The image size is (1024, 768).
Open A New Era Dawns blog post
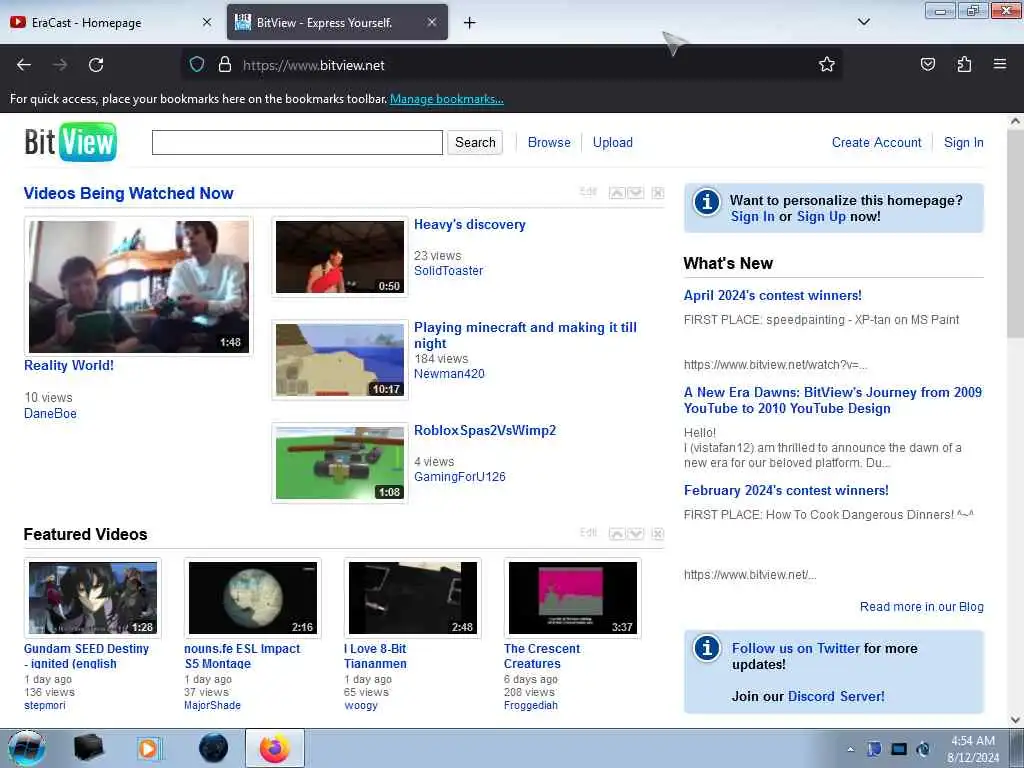click(833, 400)
